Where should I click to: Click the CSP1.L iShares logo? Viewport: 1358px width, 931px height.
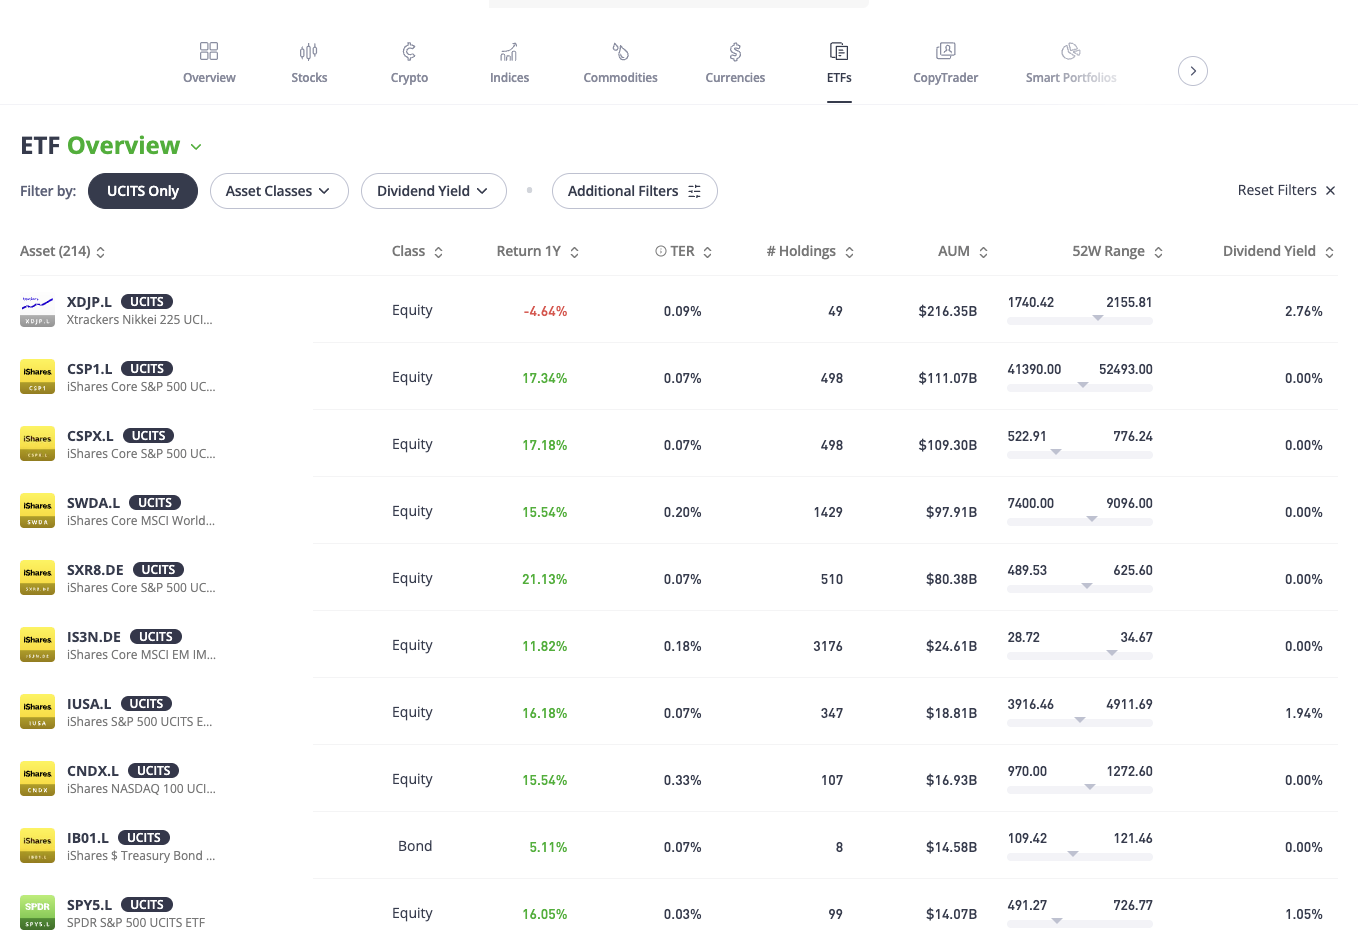37,377
